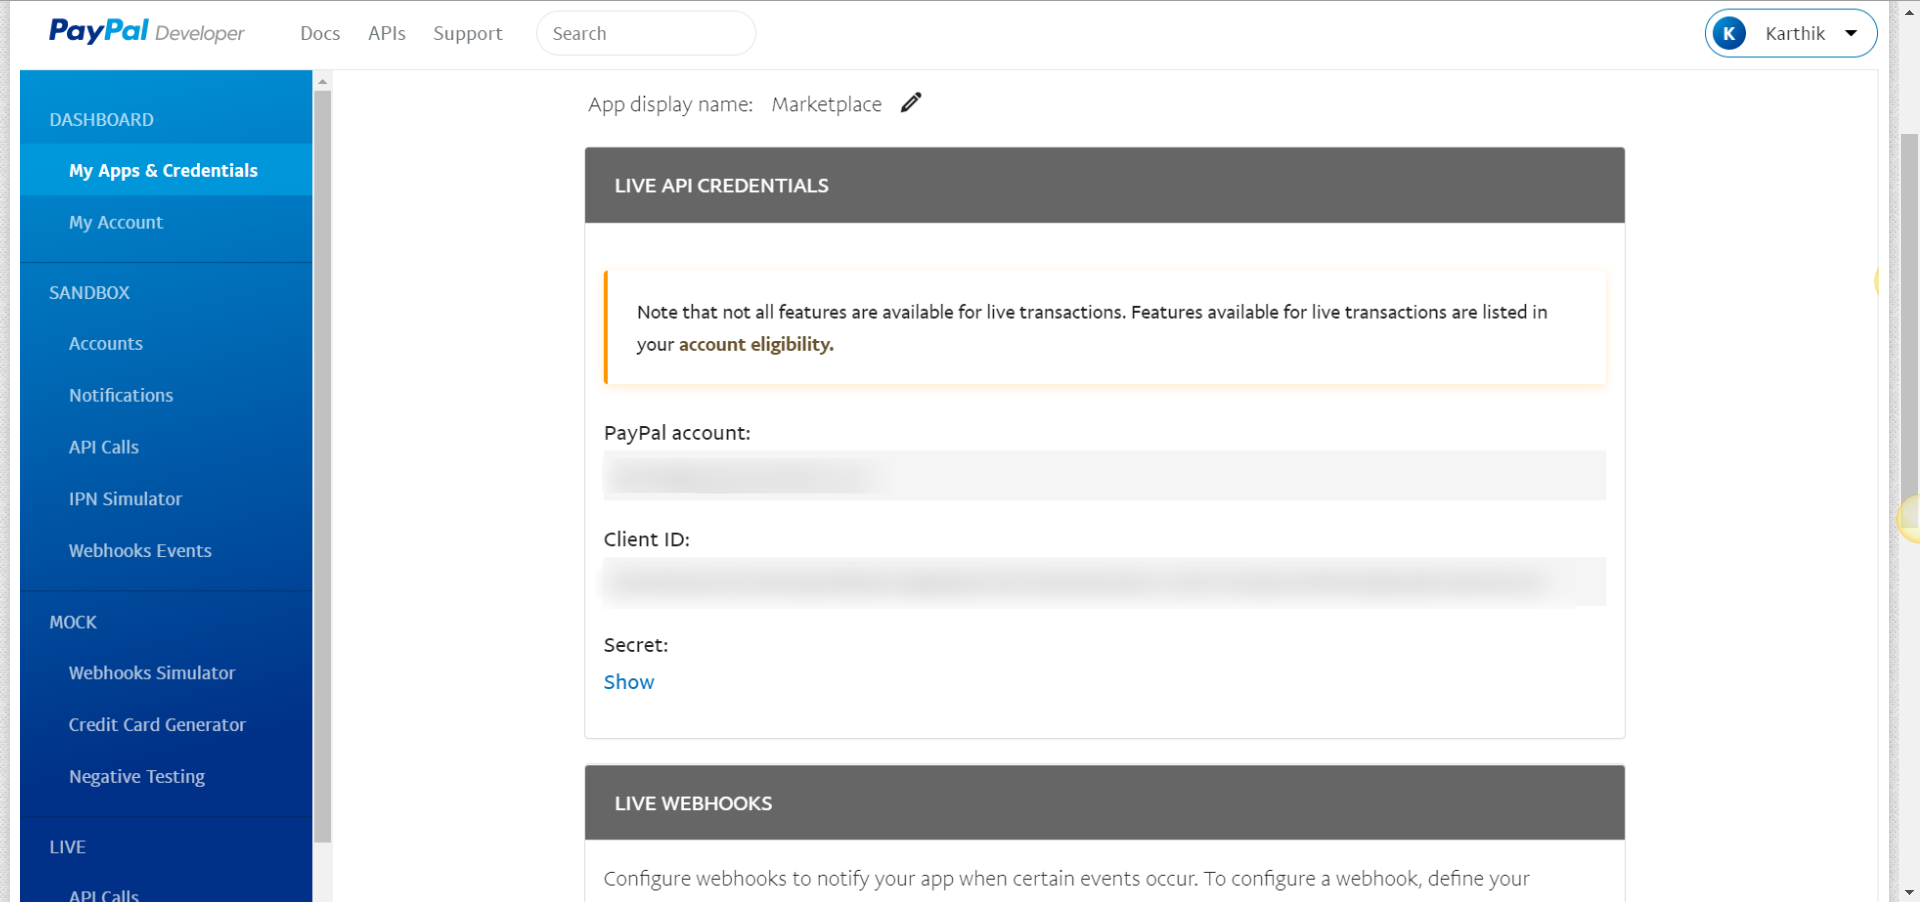Open Sandbox Notifications
The height and width of the screenshot is (902, 1920).
tap(121, 395)
